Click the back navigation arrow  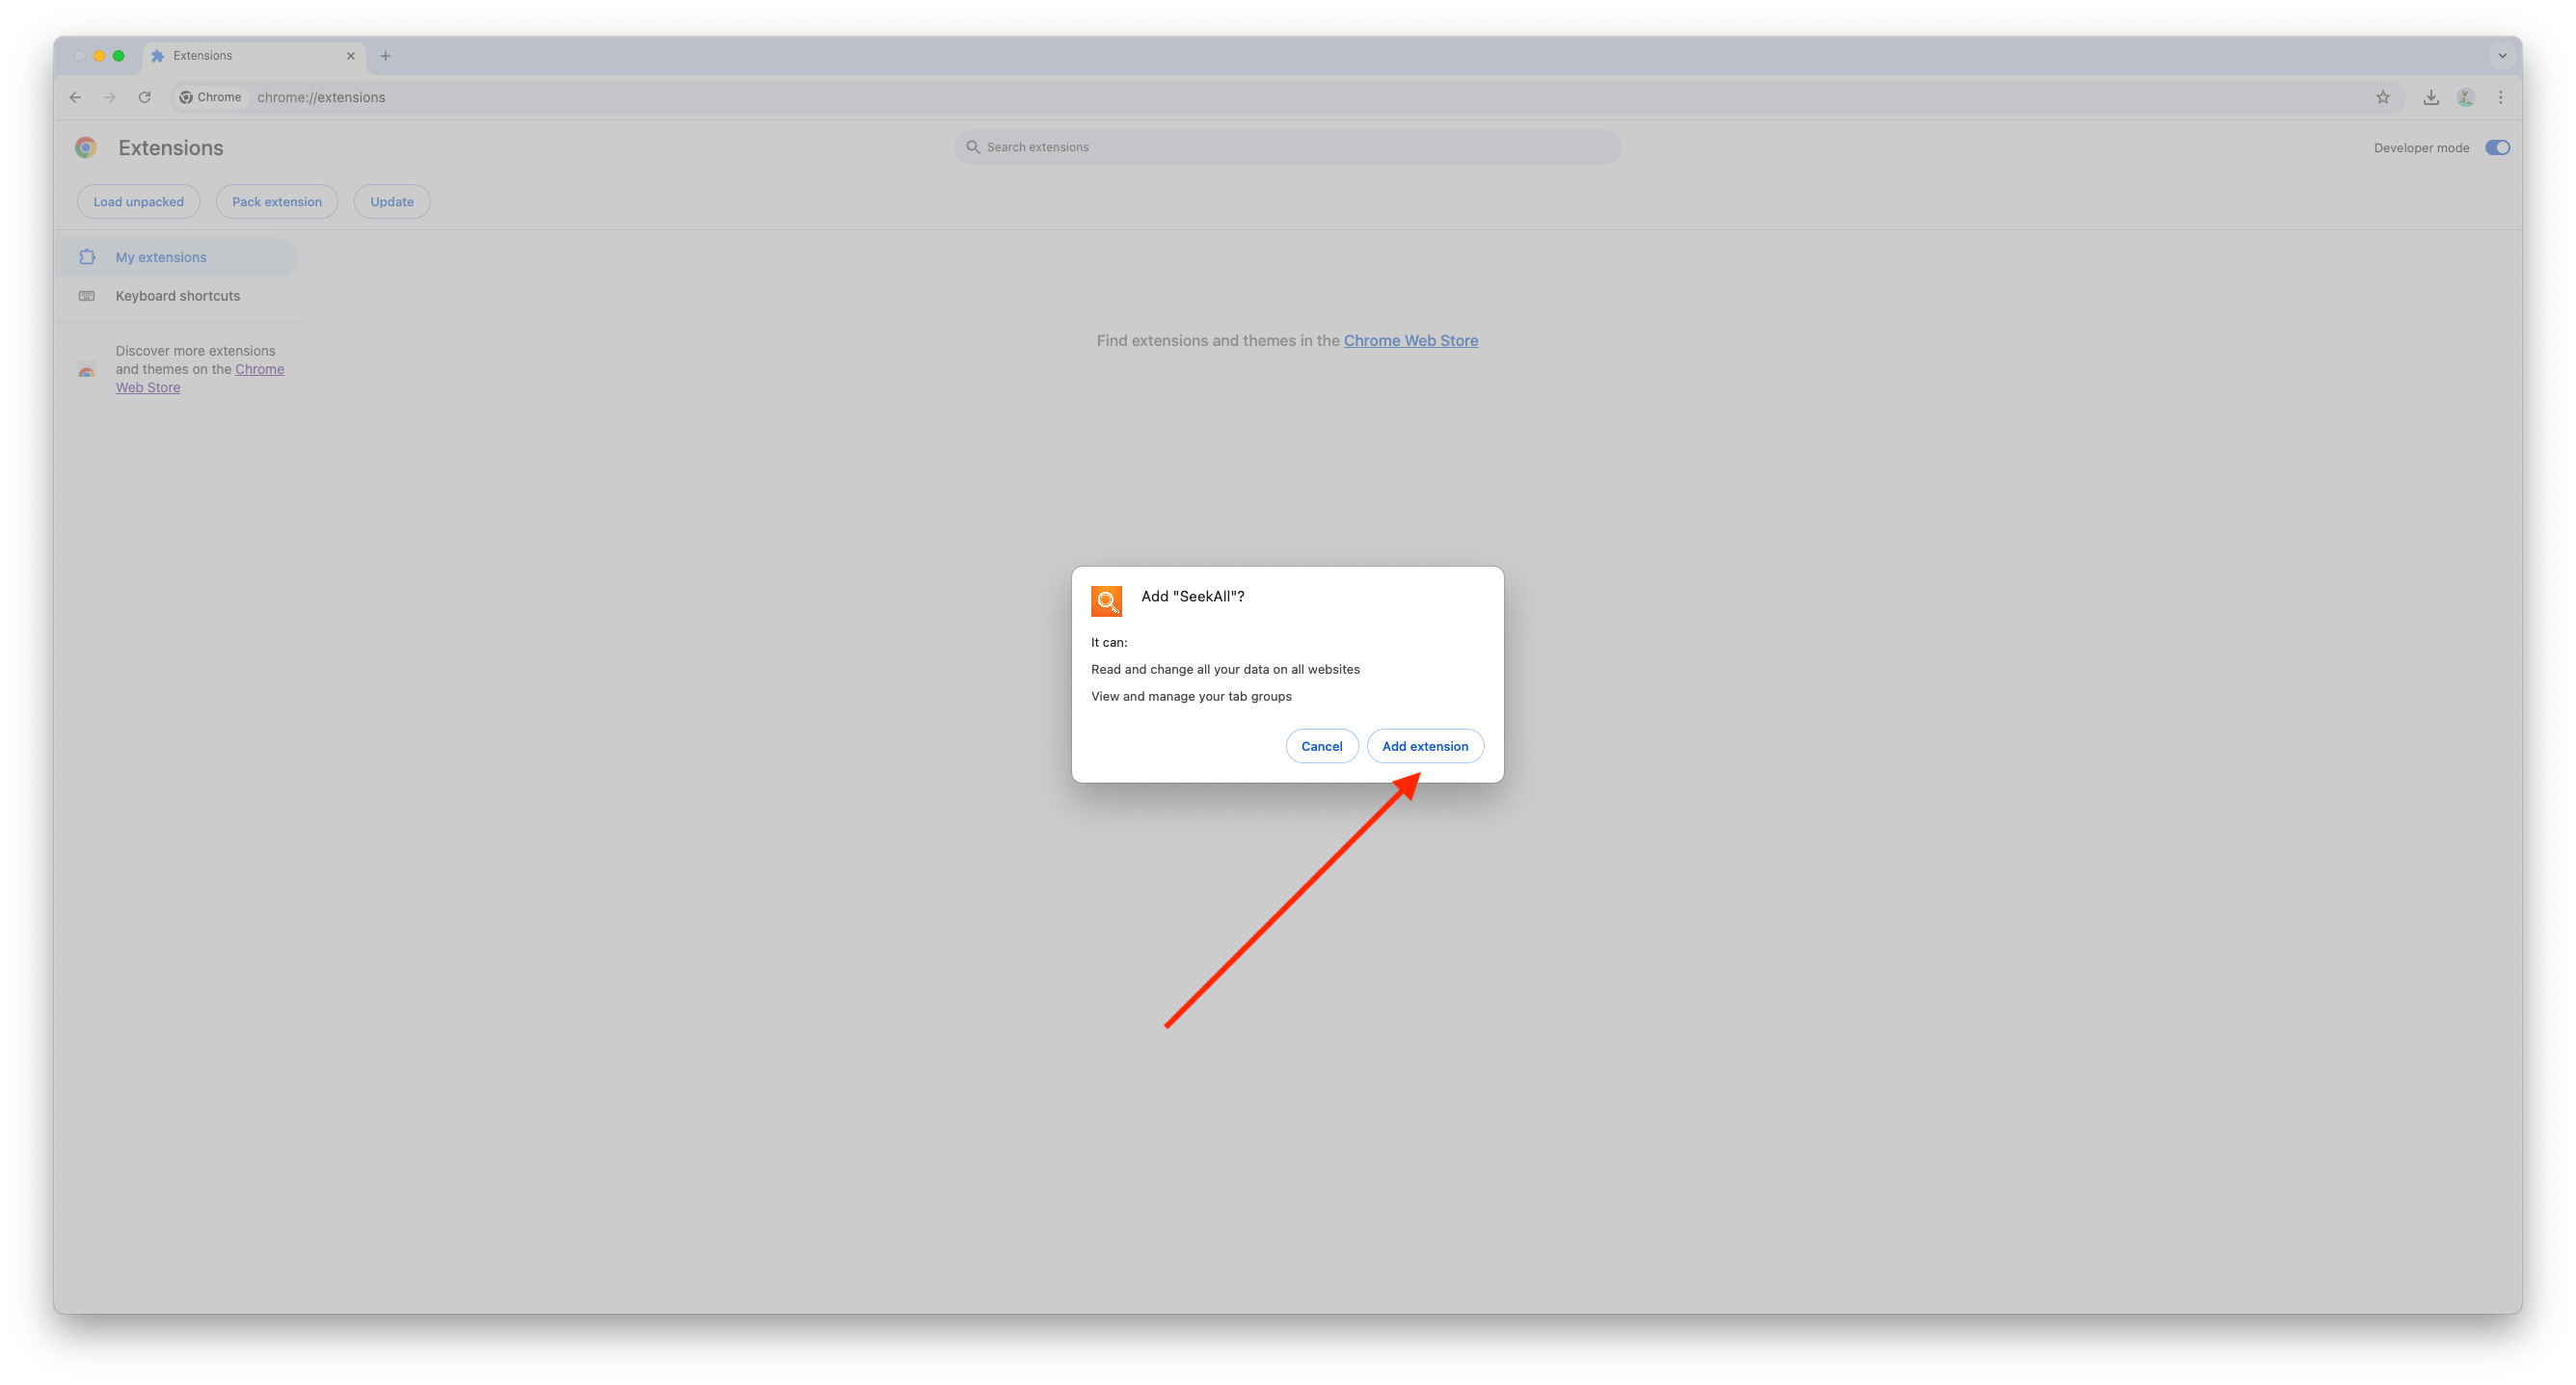point(75,97)
